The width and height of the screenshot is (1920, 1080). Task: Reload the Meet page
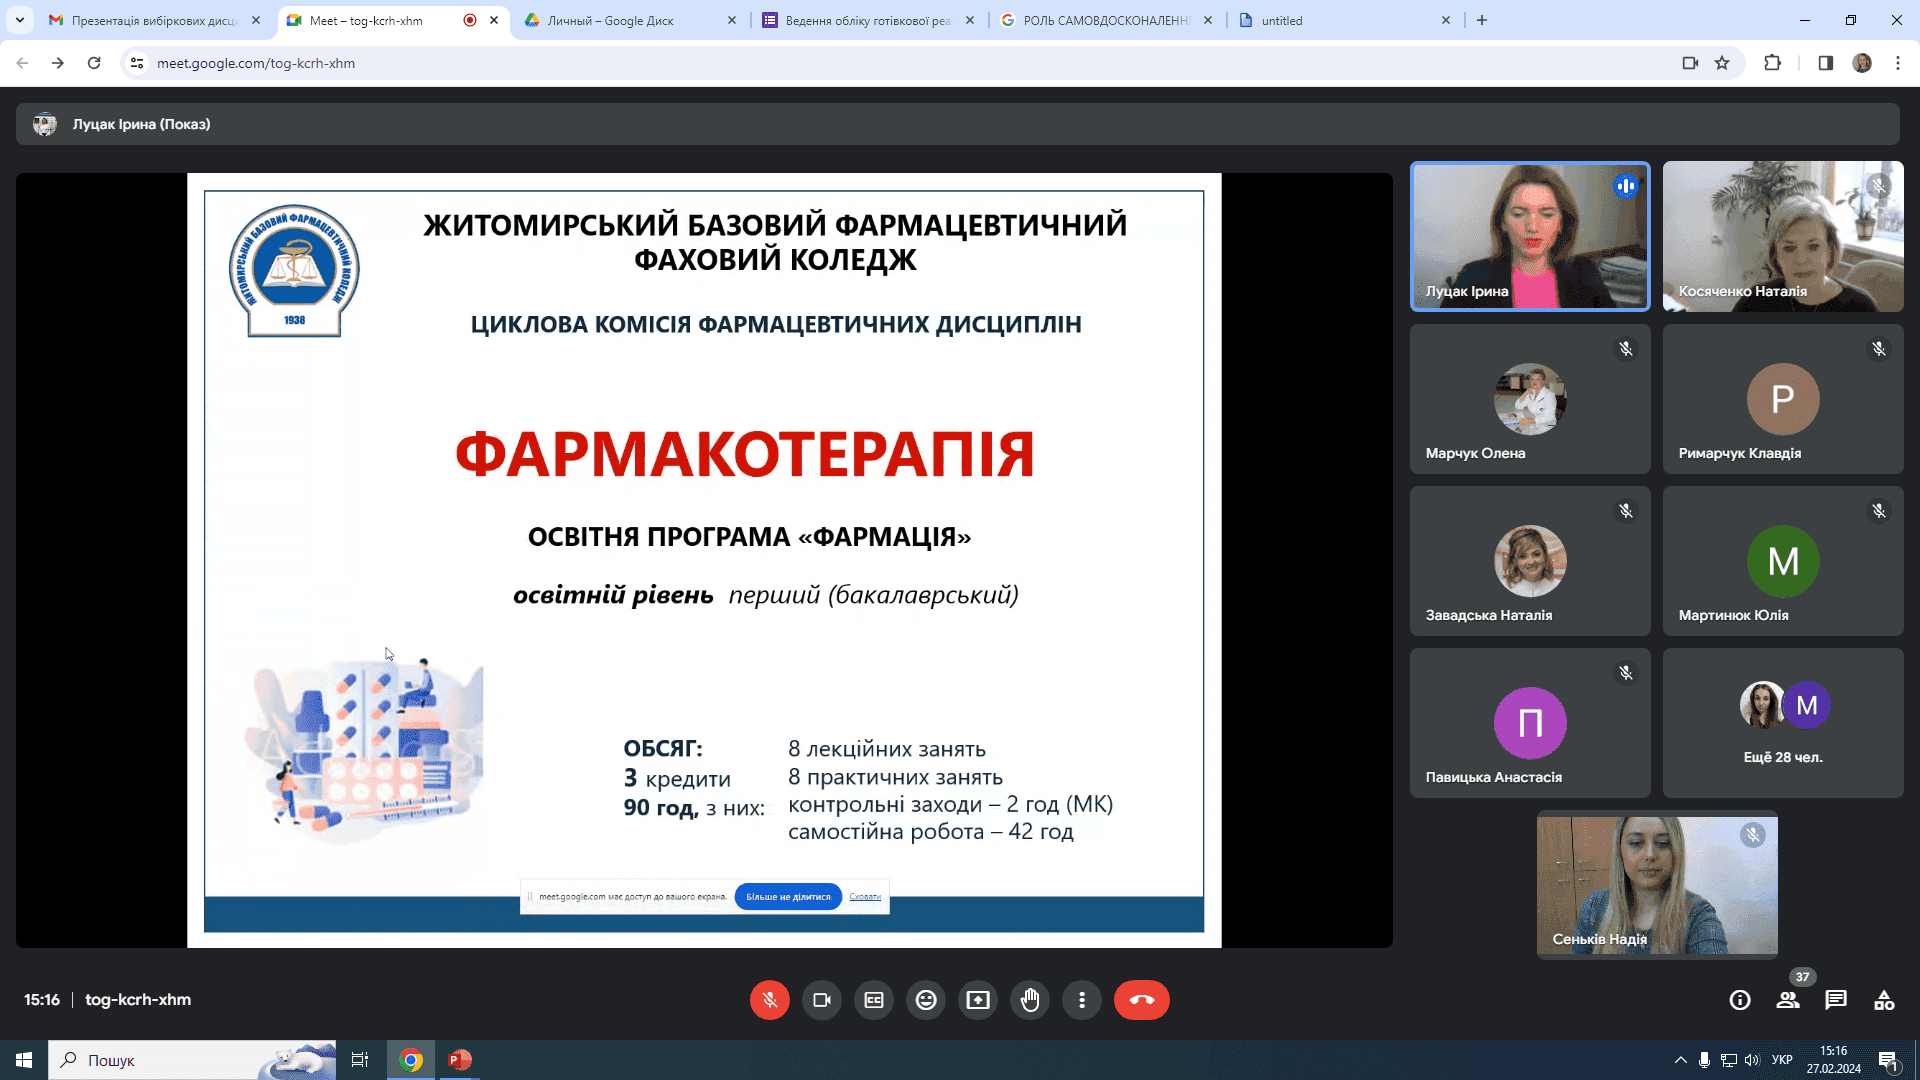(94, 63)
